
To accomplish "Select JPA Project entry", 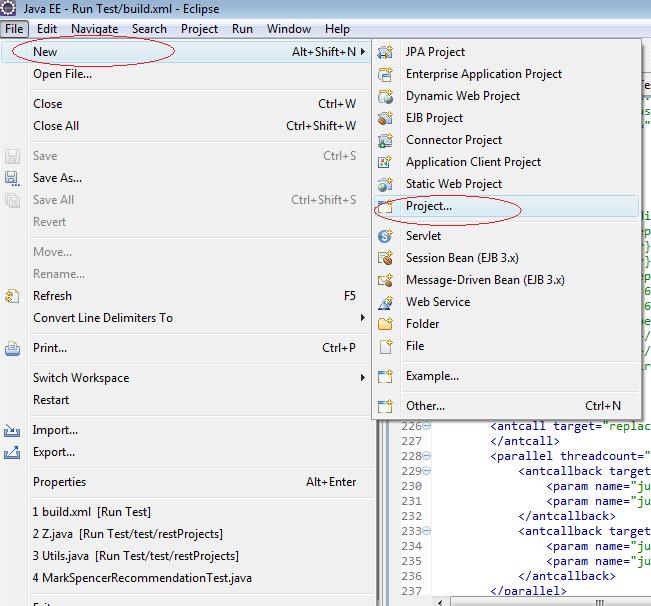I will point(507,52).
